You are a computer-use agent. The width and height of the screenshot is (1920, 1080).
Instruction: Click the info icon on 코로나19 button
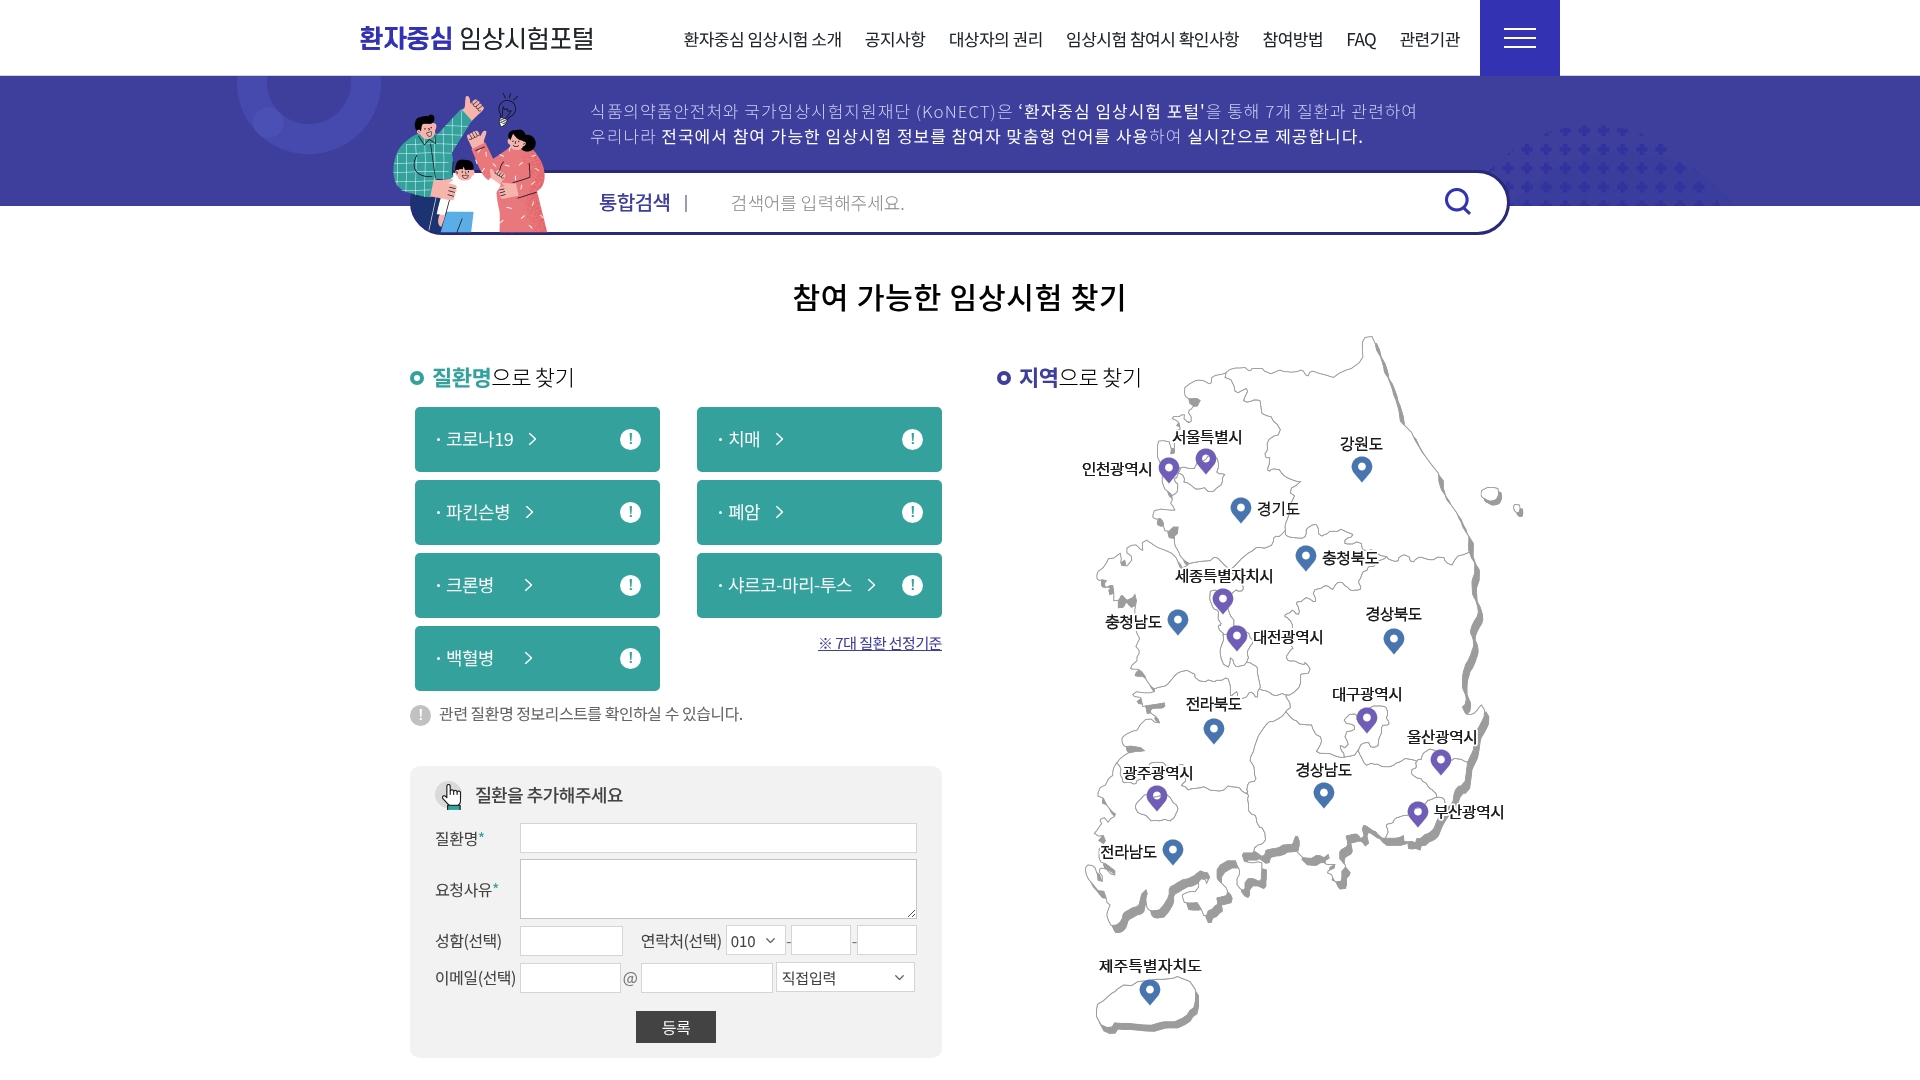pyautogui.click(x=629, y=438)
